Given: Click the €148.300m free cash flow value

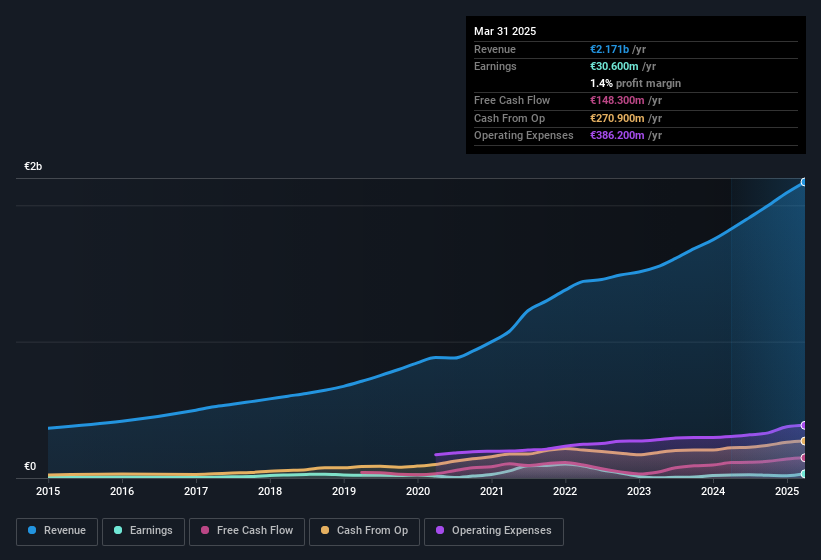Looking at the screenshot, I should click(x=617, y=100).
